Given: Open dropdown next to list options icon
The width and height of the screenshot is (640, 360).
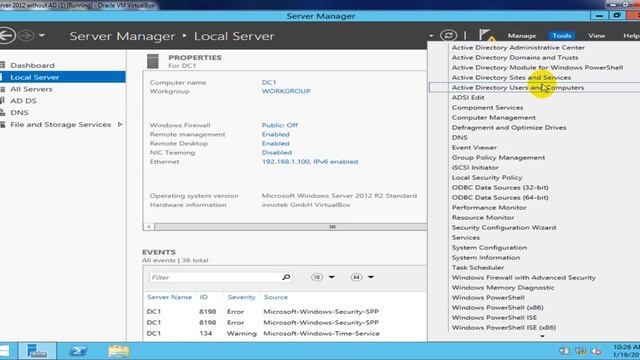Looking at the screenshot, I should (x=331, y=277).
